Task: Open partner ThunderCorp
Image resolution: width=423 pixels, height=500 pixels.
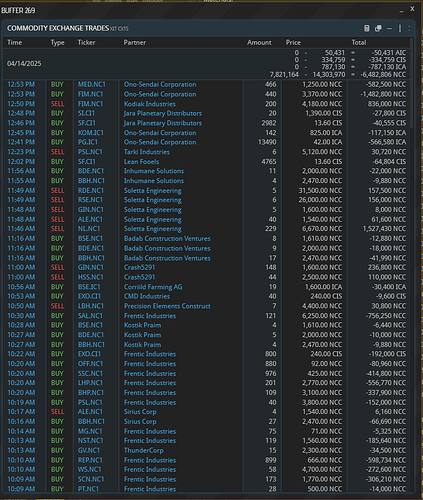Action: point(144,450)
